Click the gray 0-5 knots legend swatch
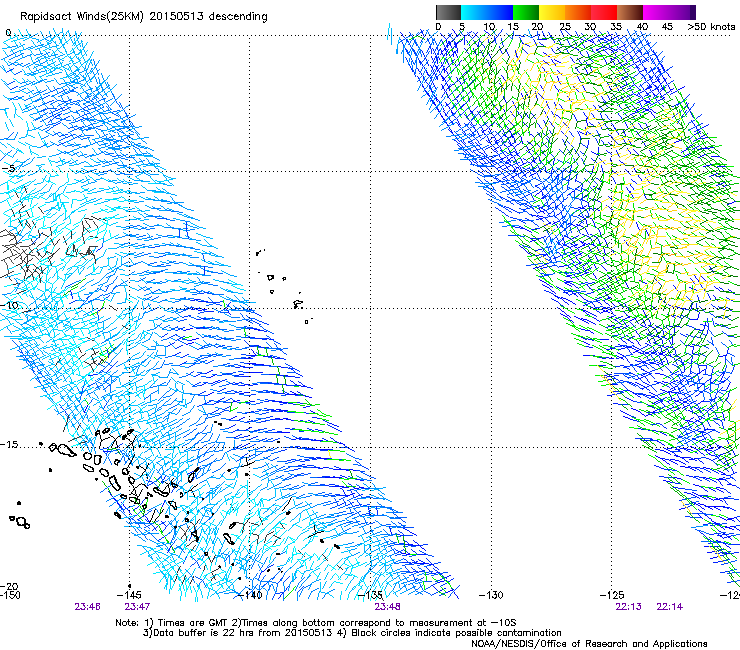 click(x=448, y=12)
